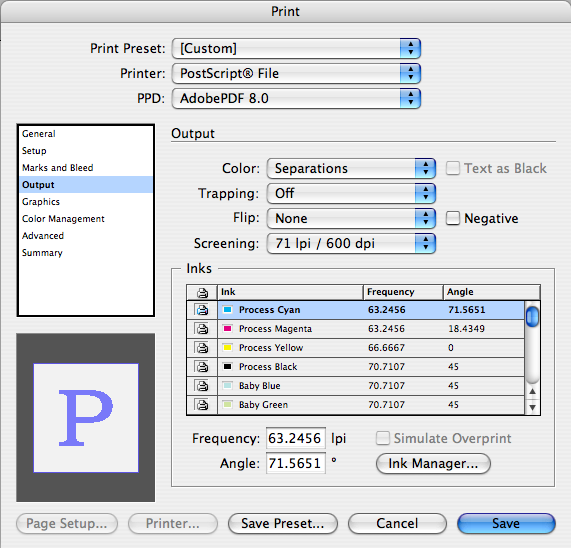
Task: Click the scroll down arrow in Inks list
Action: click(532, 407)
